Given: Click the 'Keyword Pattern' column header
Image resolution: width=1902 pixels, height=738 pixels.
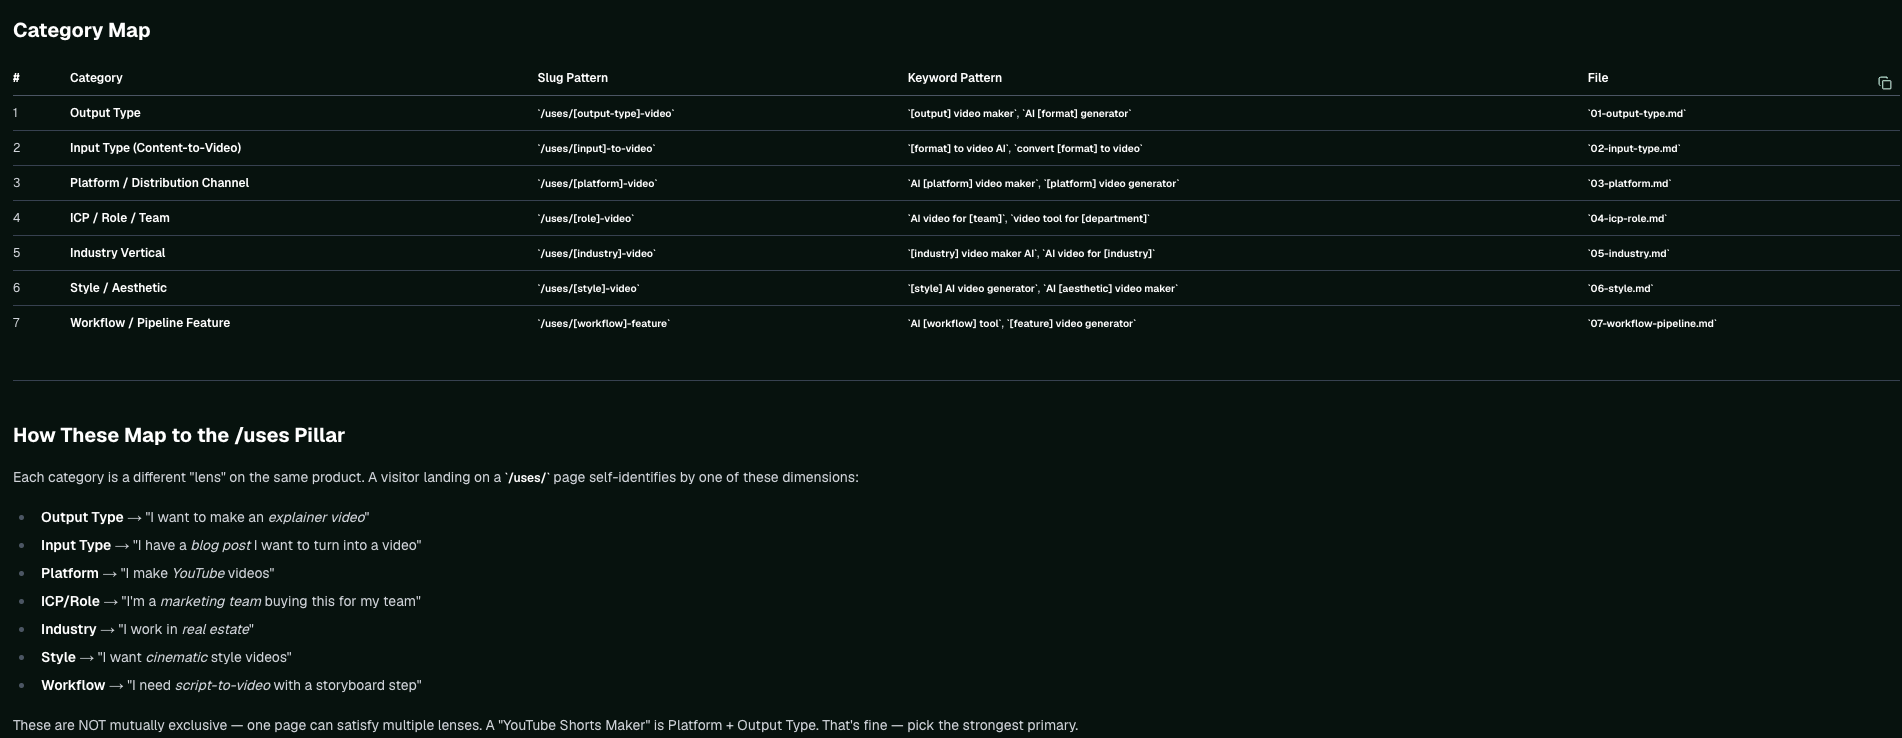Looking at the screenshot, I should point(954,78).
